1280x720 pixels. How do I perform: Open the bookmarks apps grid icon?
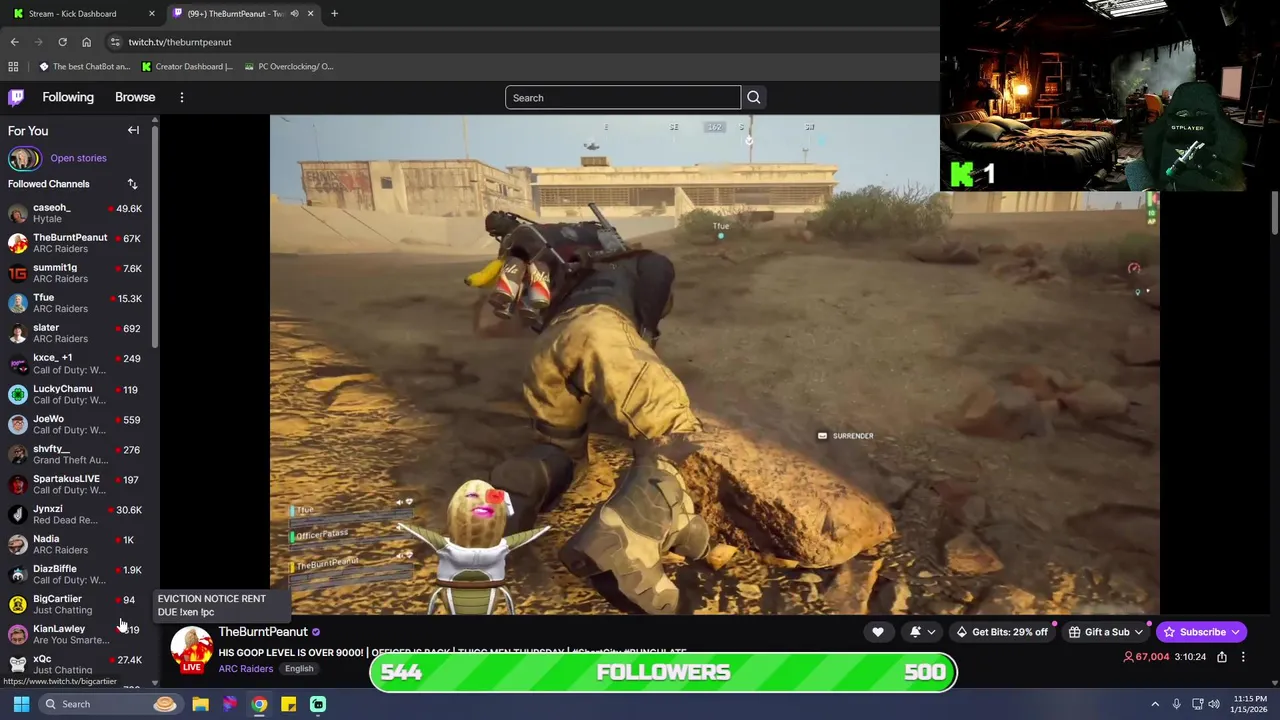(13, 67)
